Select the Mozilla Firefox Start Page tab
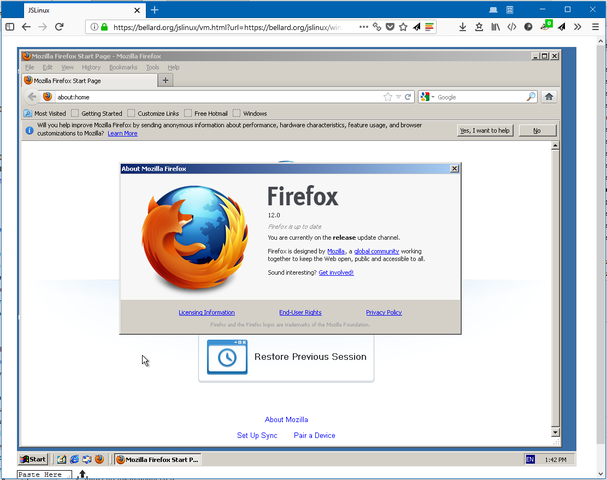Image resolution: width=607 pixels, height=480 pixels. (89, 81)
